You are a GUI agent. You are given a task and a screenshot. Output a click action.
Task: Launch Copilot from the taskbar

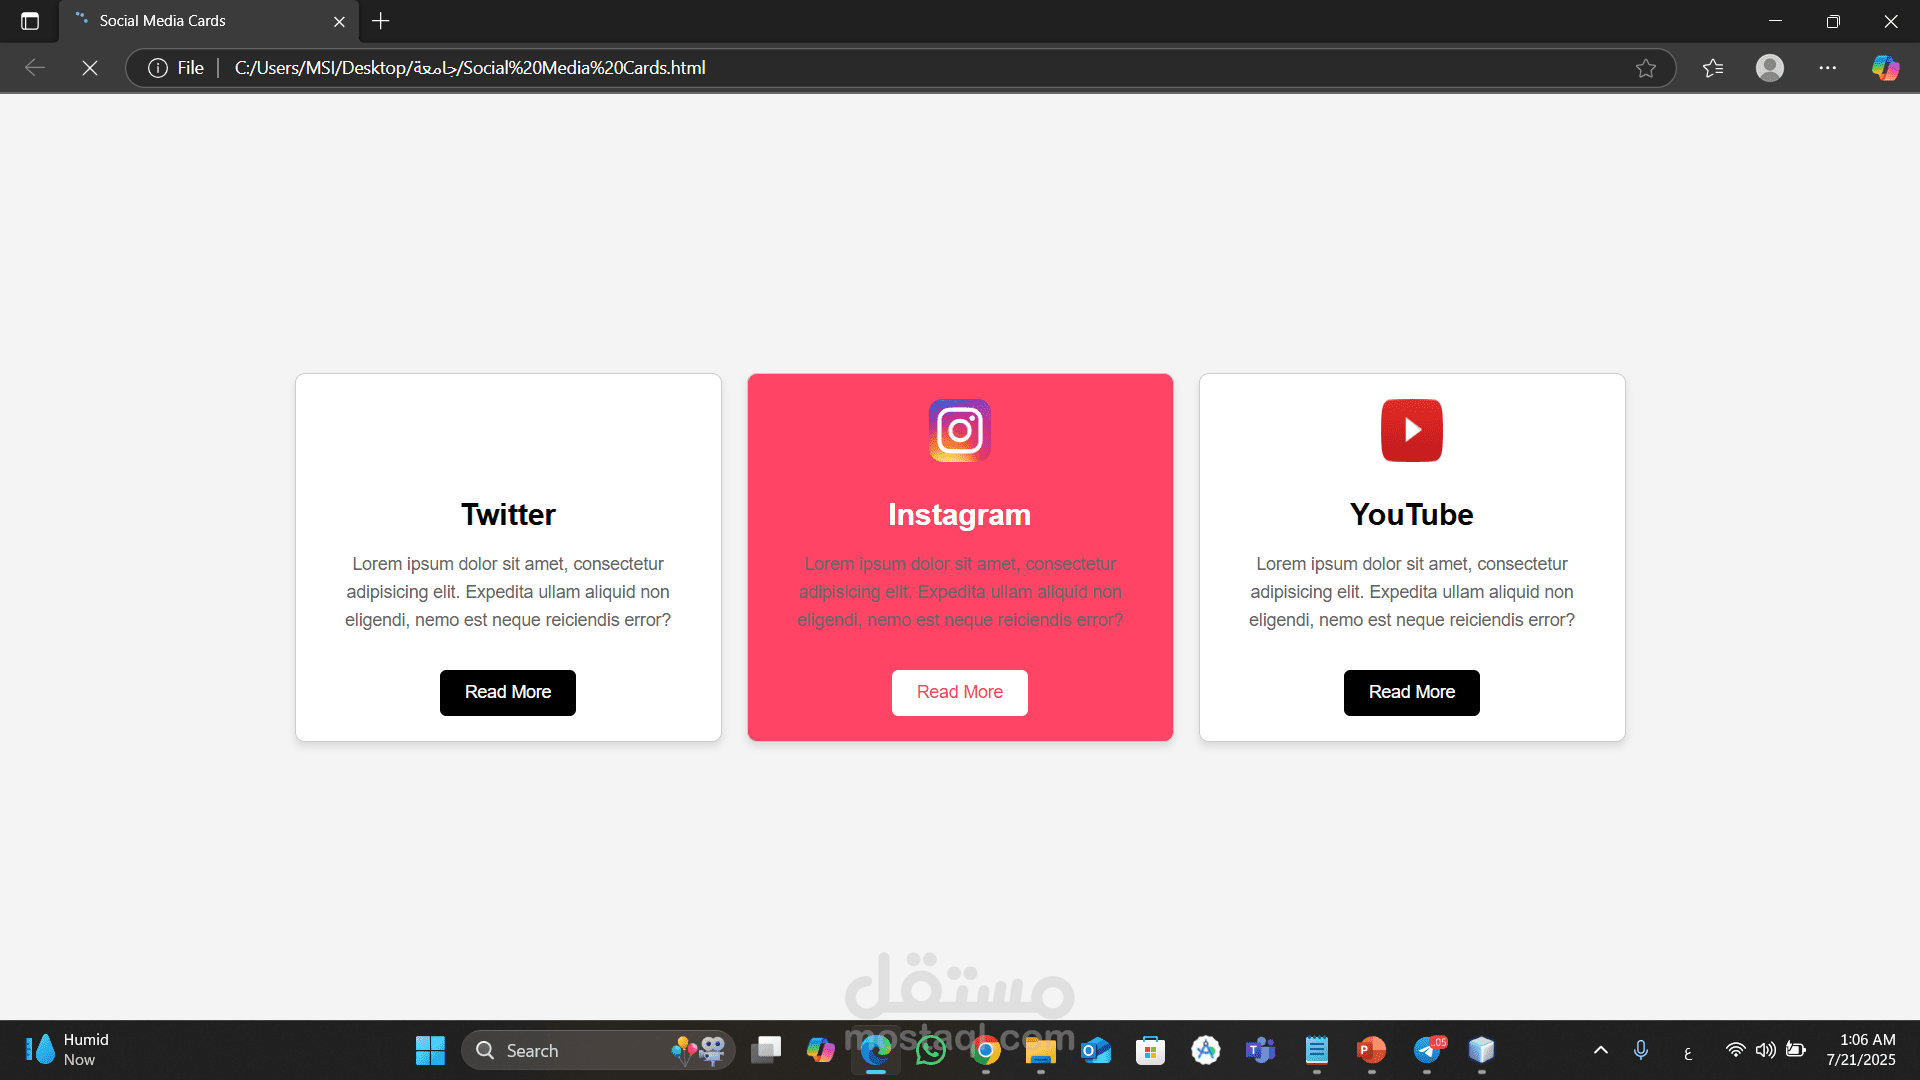pyautogui.click(x=821, y=1050)
